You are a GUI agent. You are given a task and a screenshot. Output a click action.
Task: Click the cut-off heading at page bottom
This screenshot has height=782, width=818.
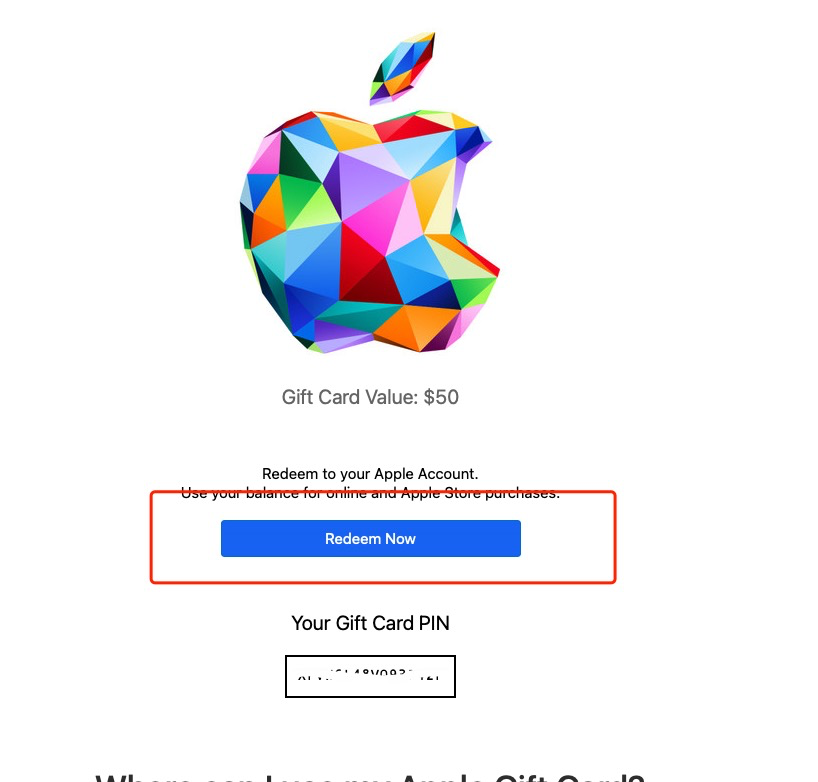(370, 777)
